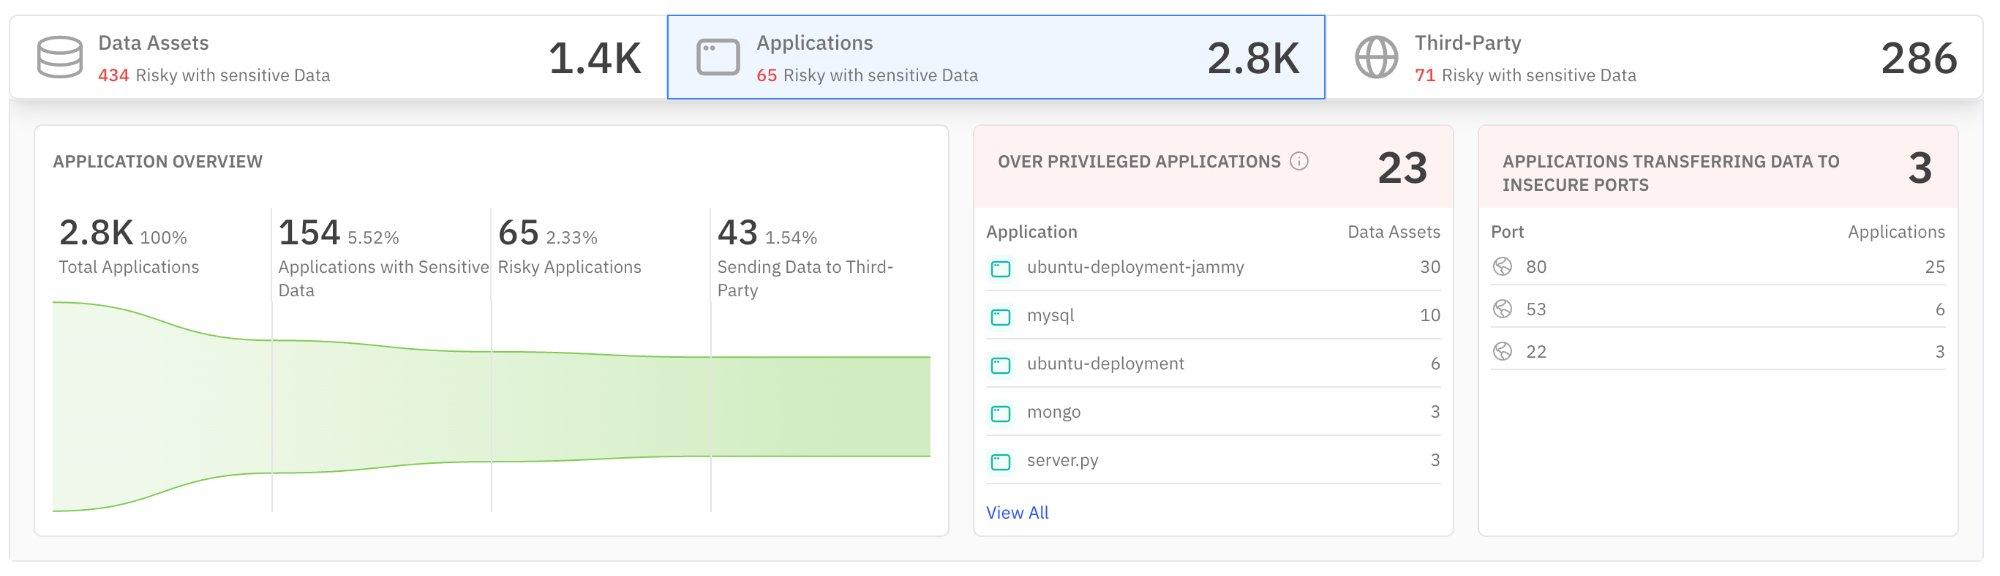Switch to the Data Assets tab
Viewport: 2000px width, 576px height.
(x=338, y=57)
